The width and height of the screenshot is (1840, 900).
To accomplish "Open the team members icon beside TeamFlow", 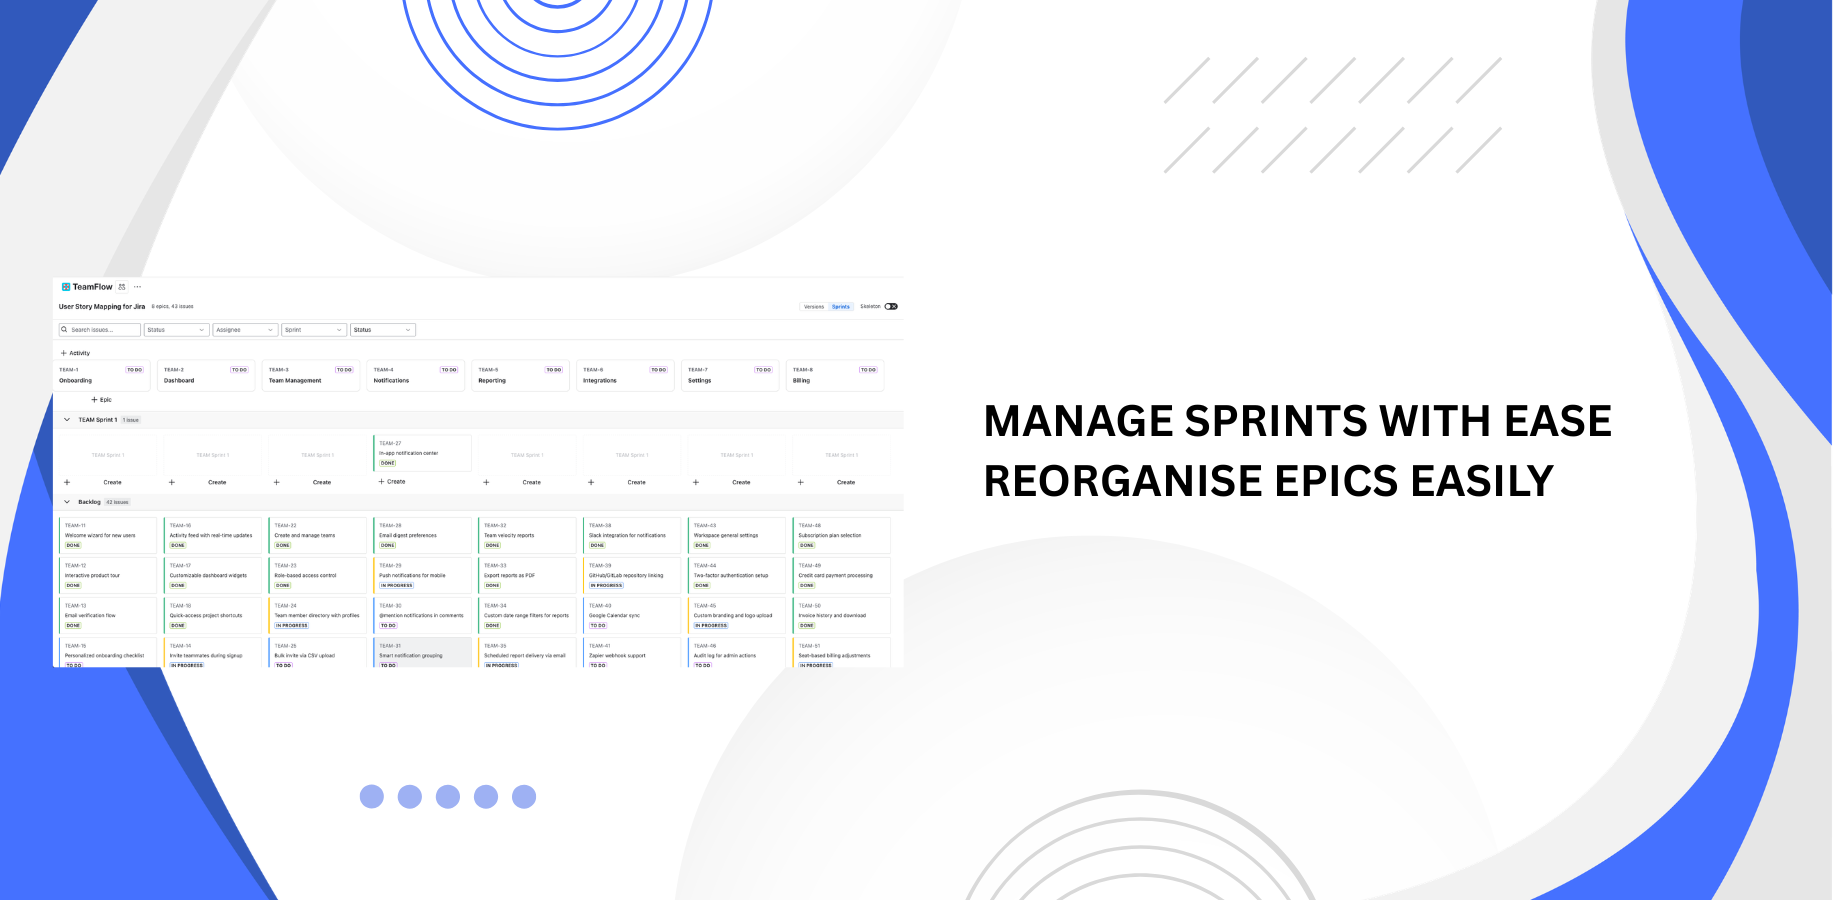I will pyautogui.click(x=122, y=287).
